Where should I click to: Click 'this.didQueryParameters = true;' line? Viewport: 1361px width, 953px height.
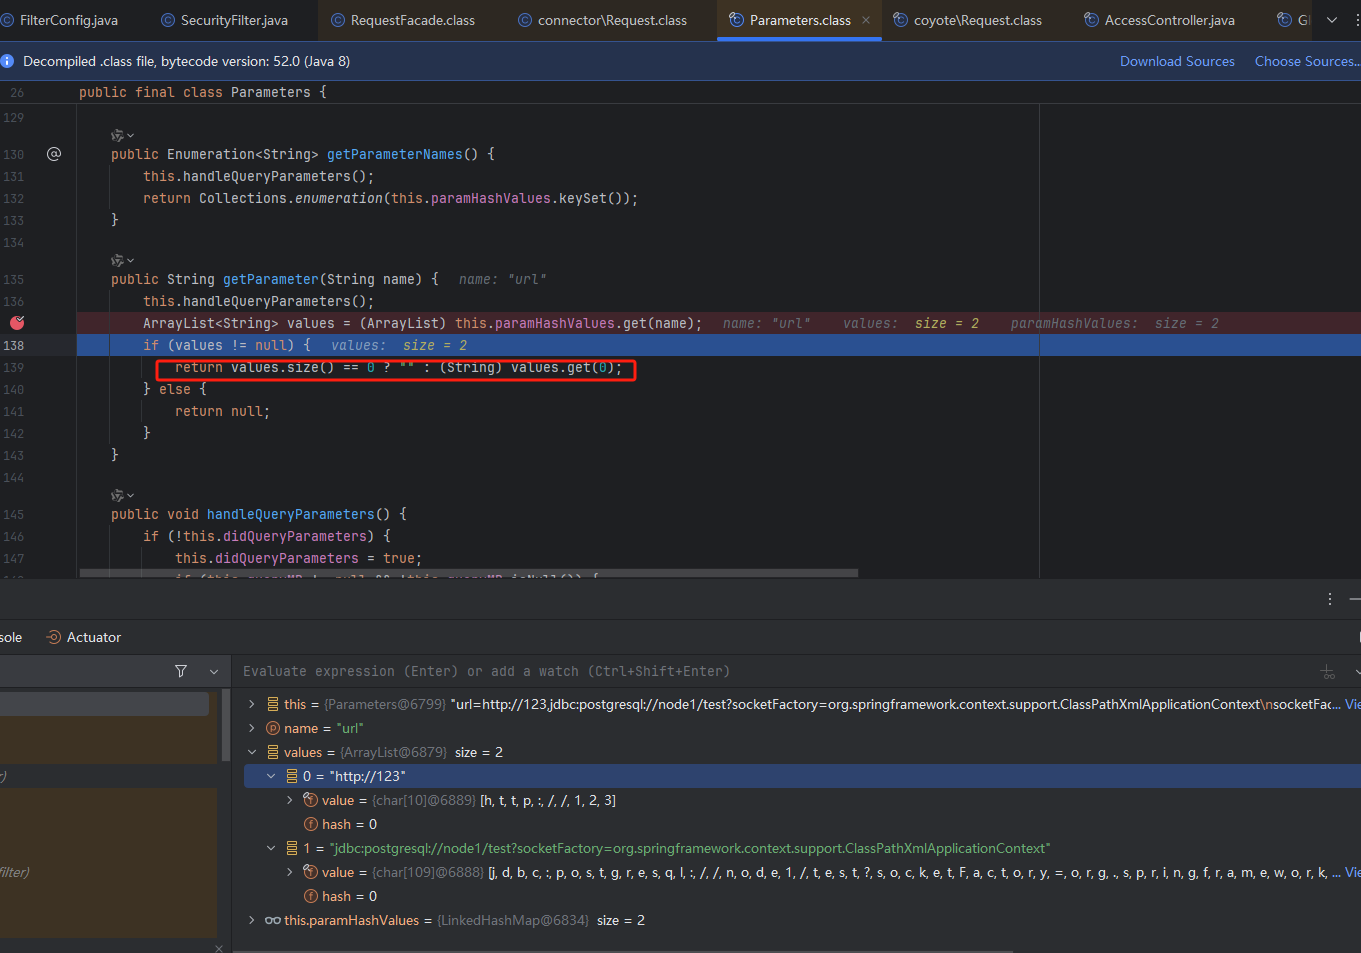[x=298, y=558]
